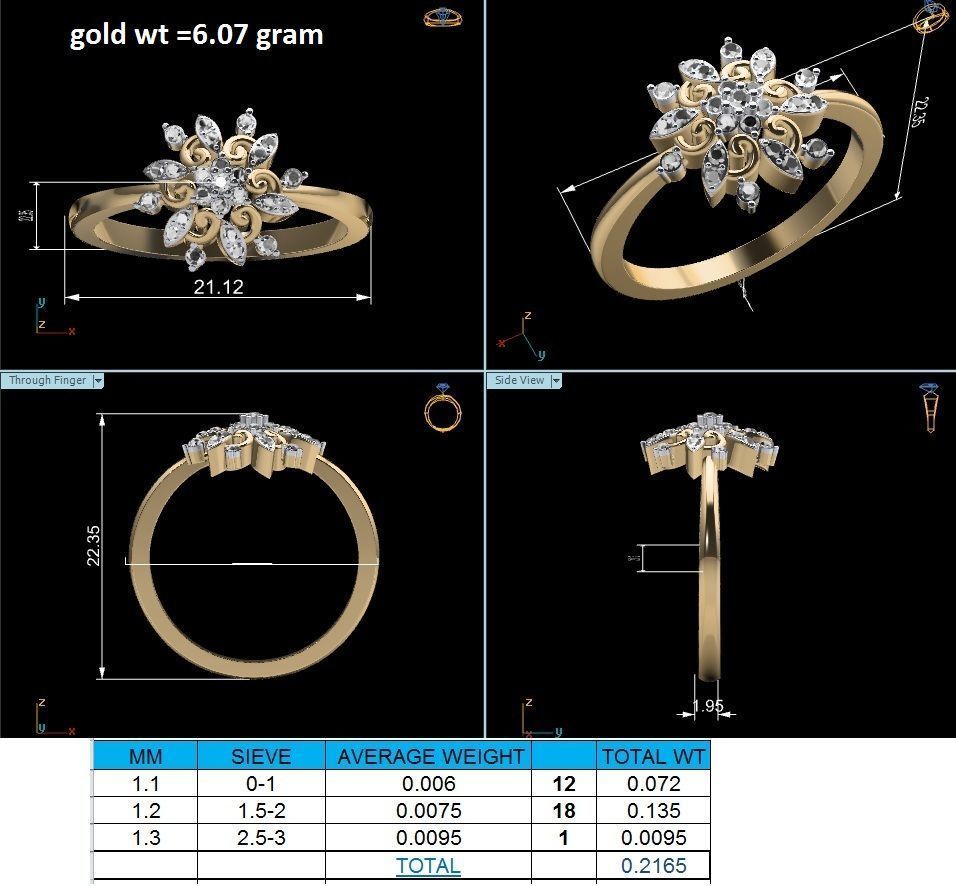Select the 1.3 MM cell

point(146,838)
